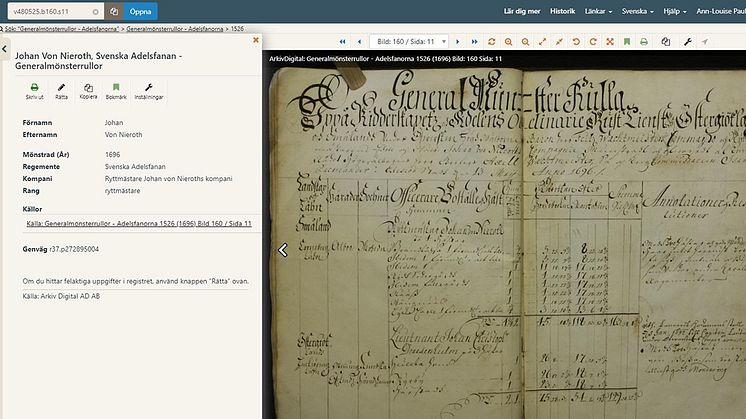Image resolution: width=746 pixels, height=419 pixels.
Task: Copy image source via the toolbar copy icon
Action: point(666,42)
